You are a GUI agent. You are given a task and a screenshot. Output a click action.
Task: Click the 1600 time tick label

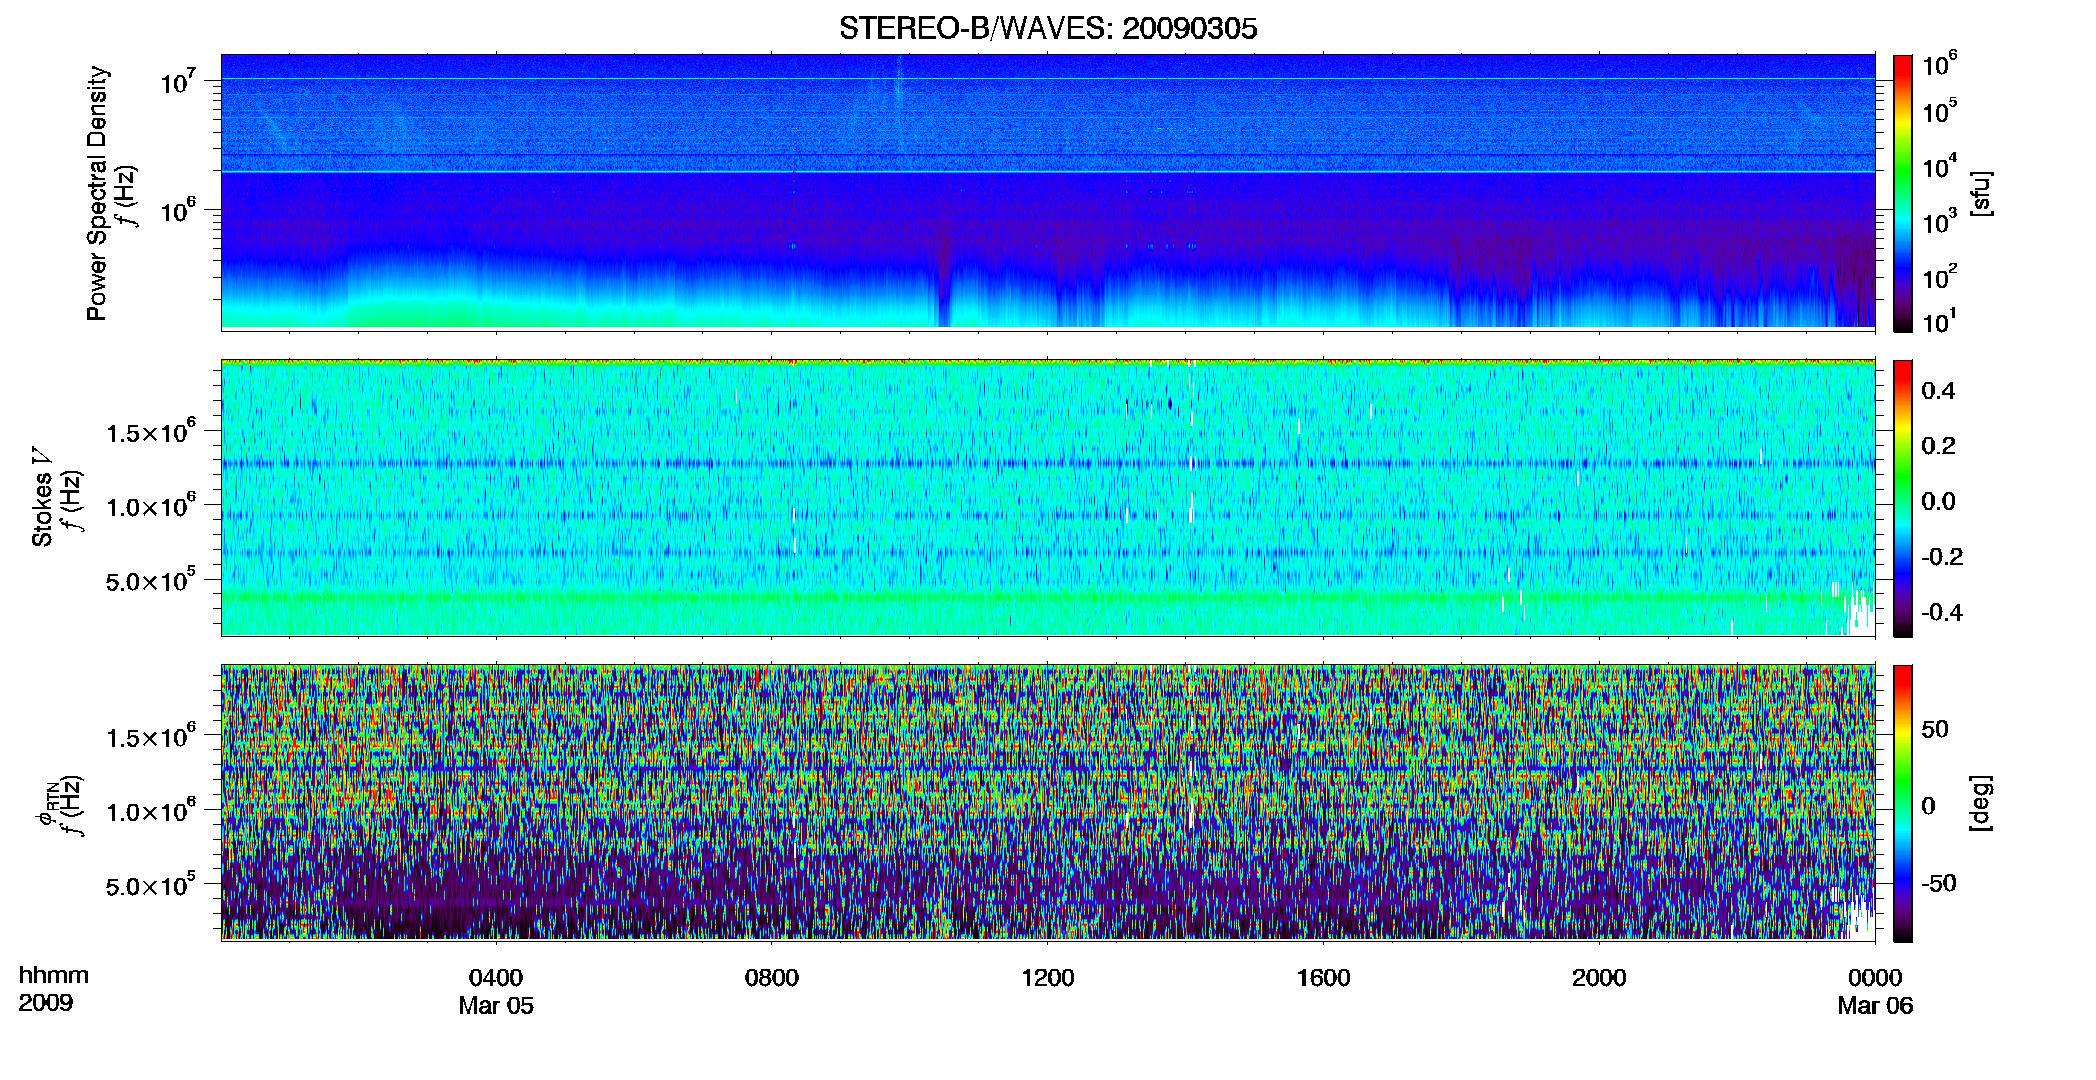(1323, 977)
